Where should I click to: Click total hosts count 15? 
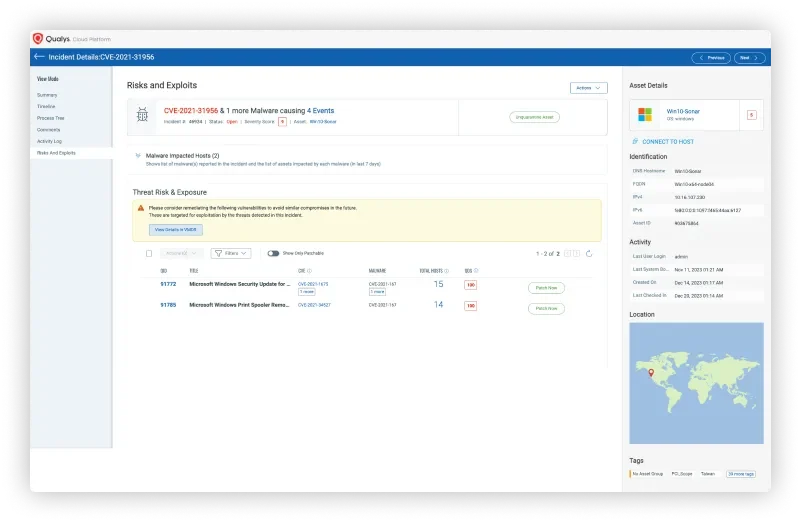438,284
